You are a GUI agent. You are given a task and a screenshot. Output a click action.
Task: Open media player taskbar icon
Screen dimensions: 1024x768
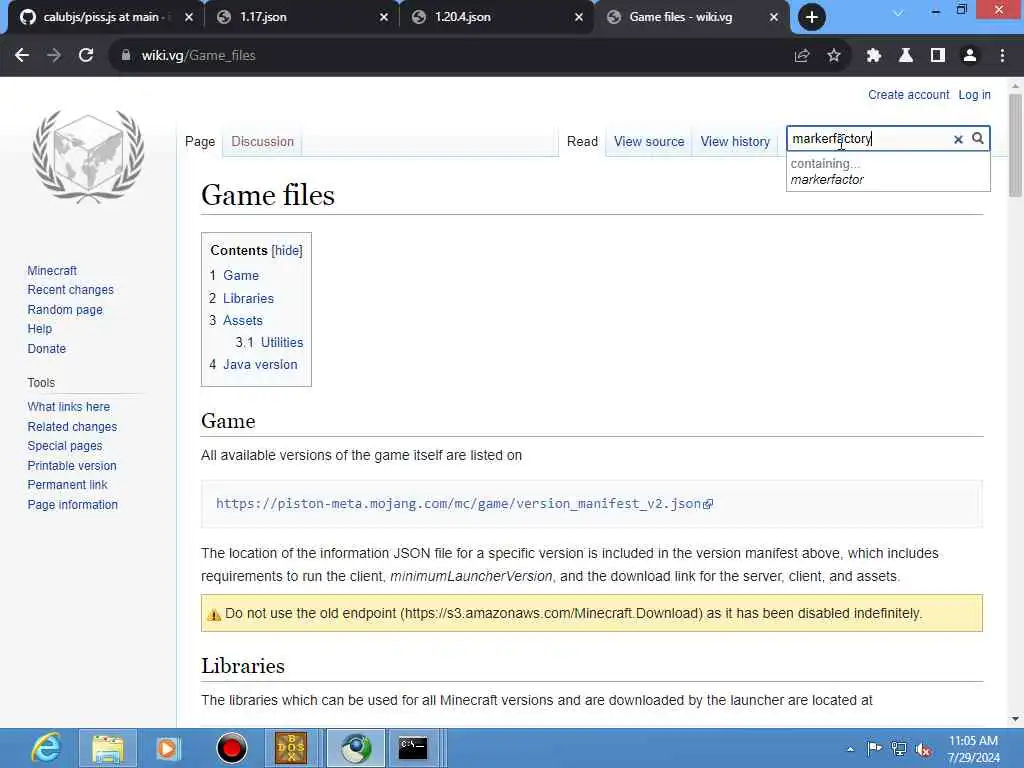point(168,748)
